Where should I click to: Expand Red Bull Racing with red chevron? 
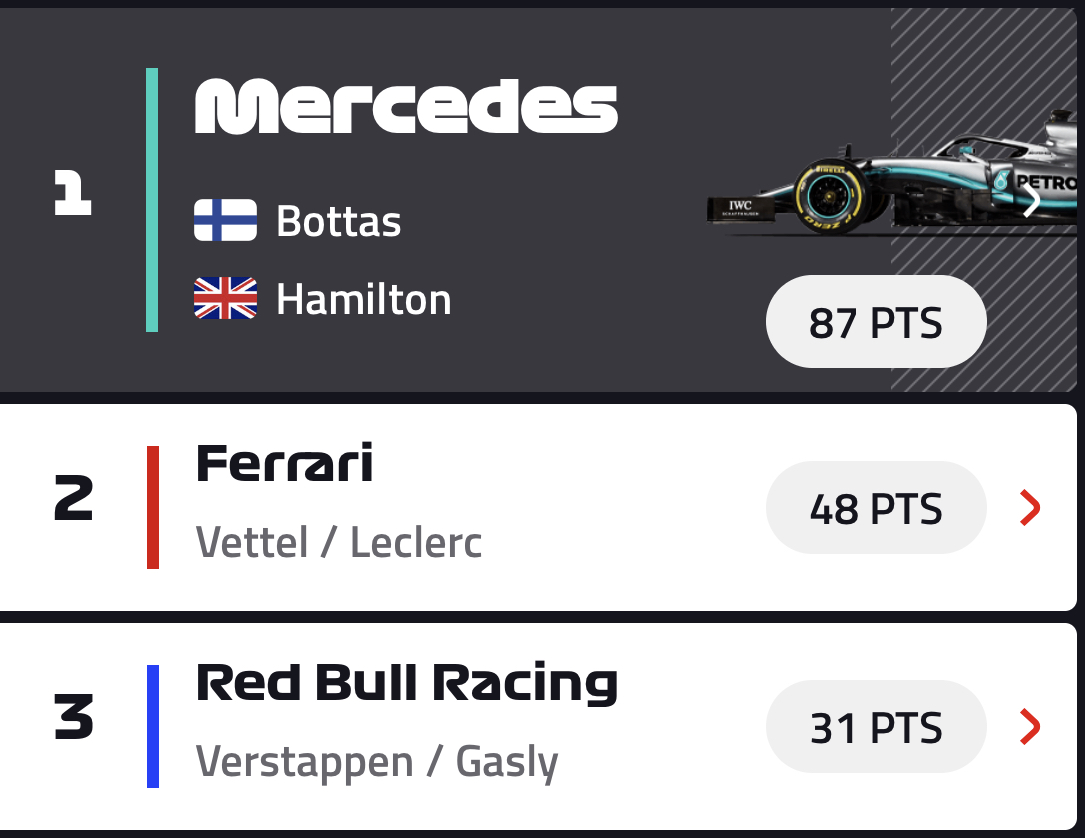[1030, 727]
